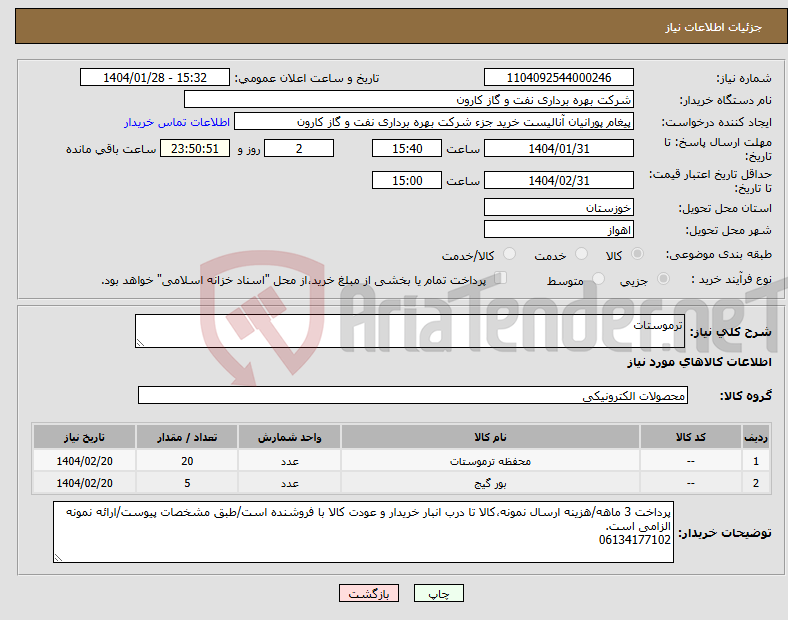788x620 pixels.
Task: Toggle the اسناد خزانه اسلامی payment checkbox
Action: click(x=501, y=278)
